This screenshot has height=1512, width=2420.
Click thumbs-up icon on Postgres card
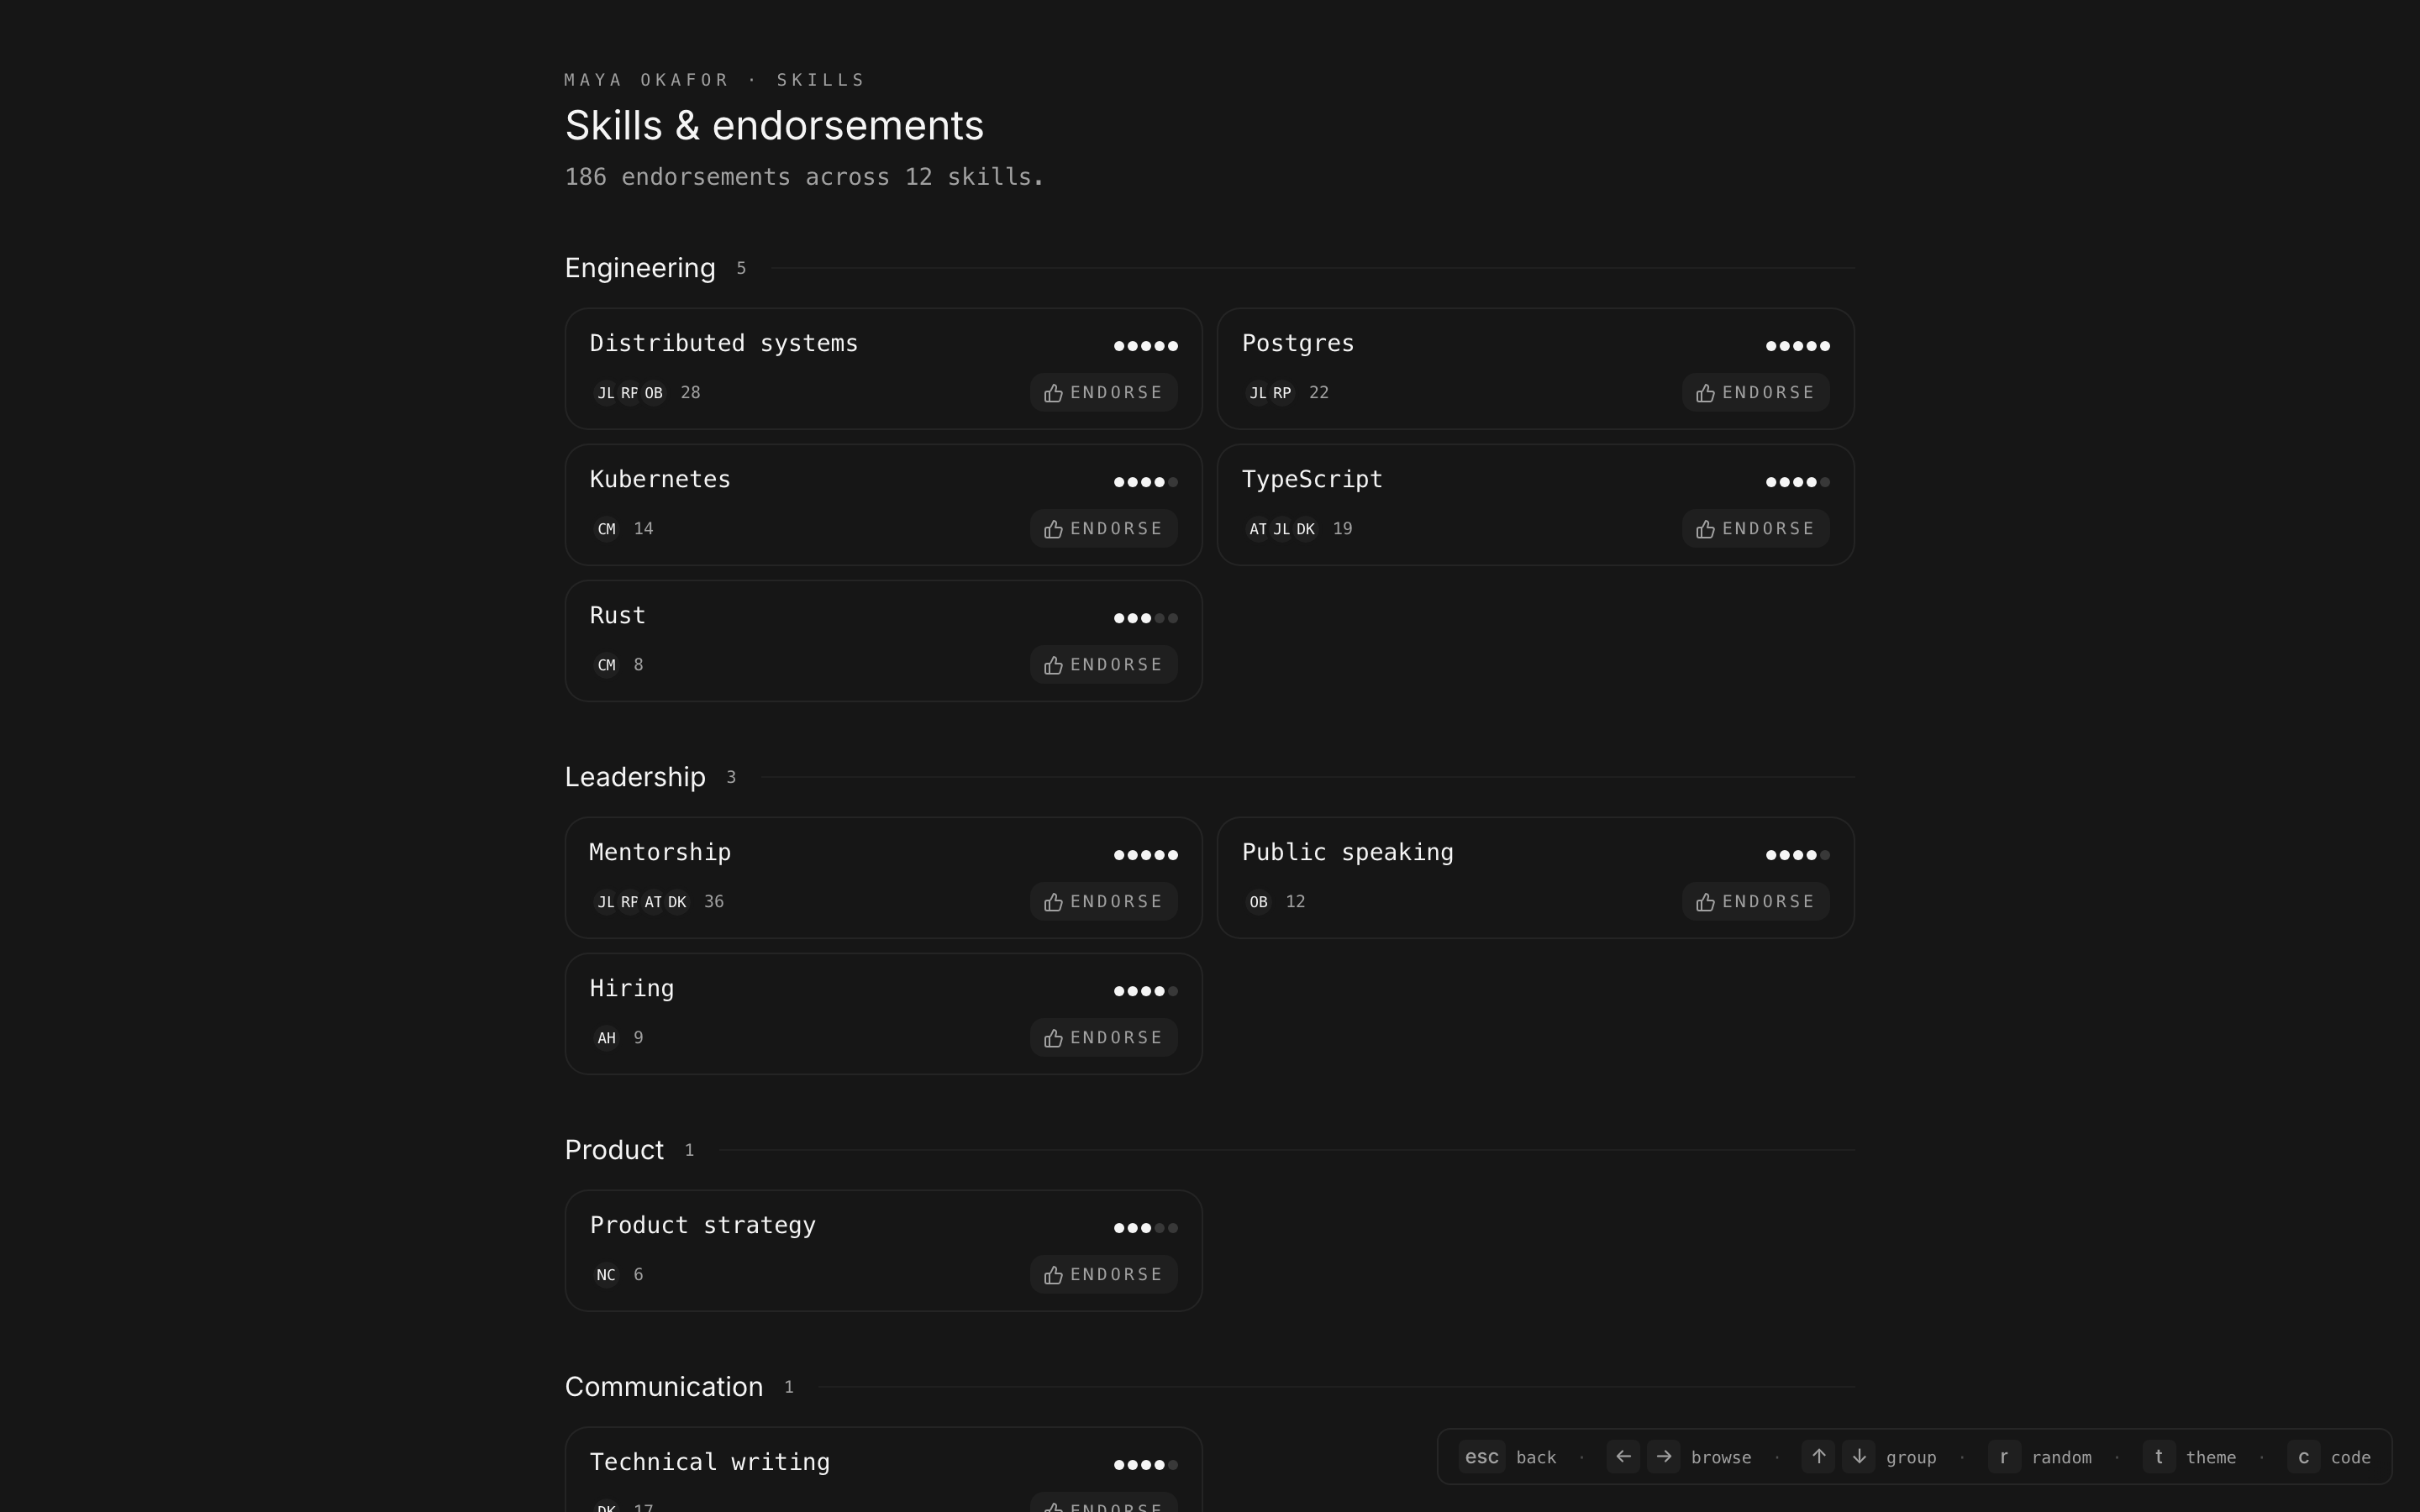[x=1705, y=393]
